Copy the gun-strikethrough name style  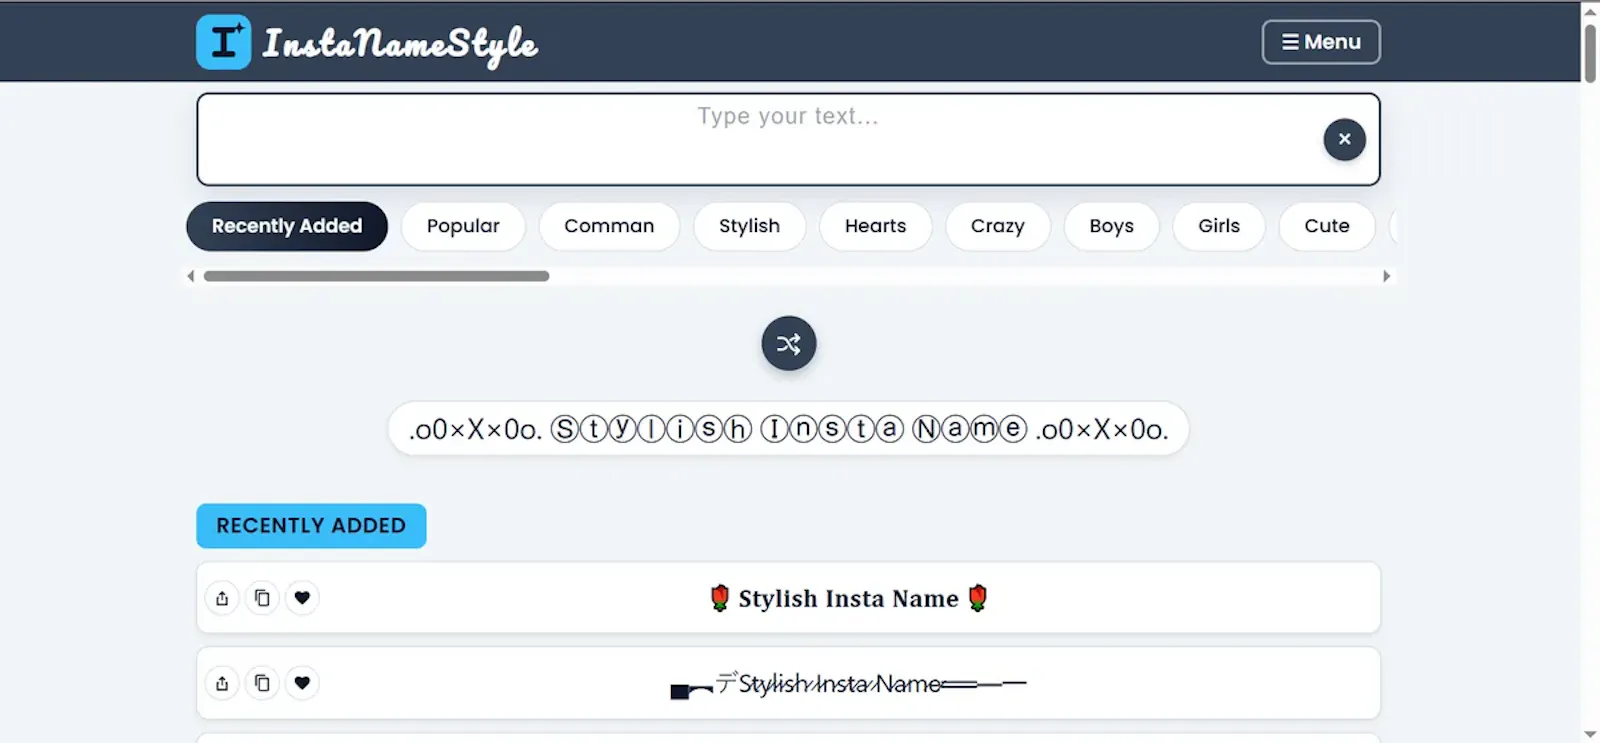tap(262, 683)
